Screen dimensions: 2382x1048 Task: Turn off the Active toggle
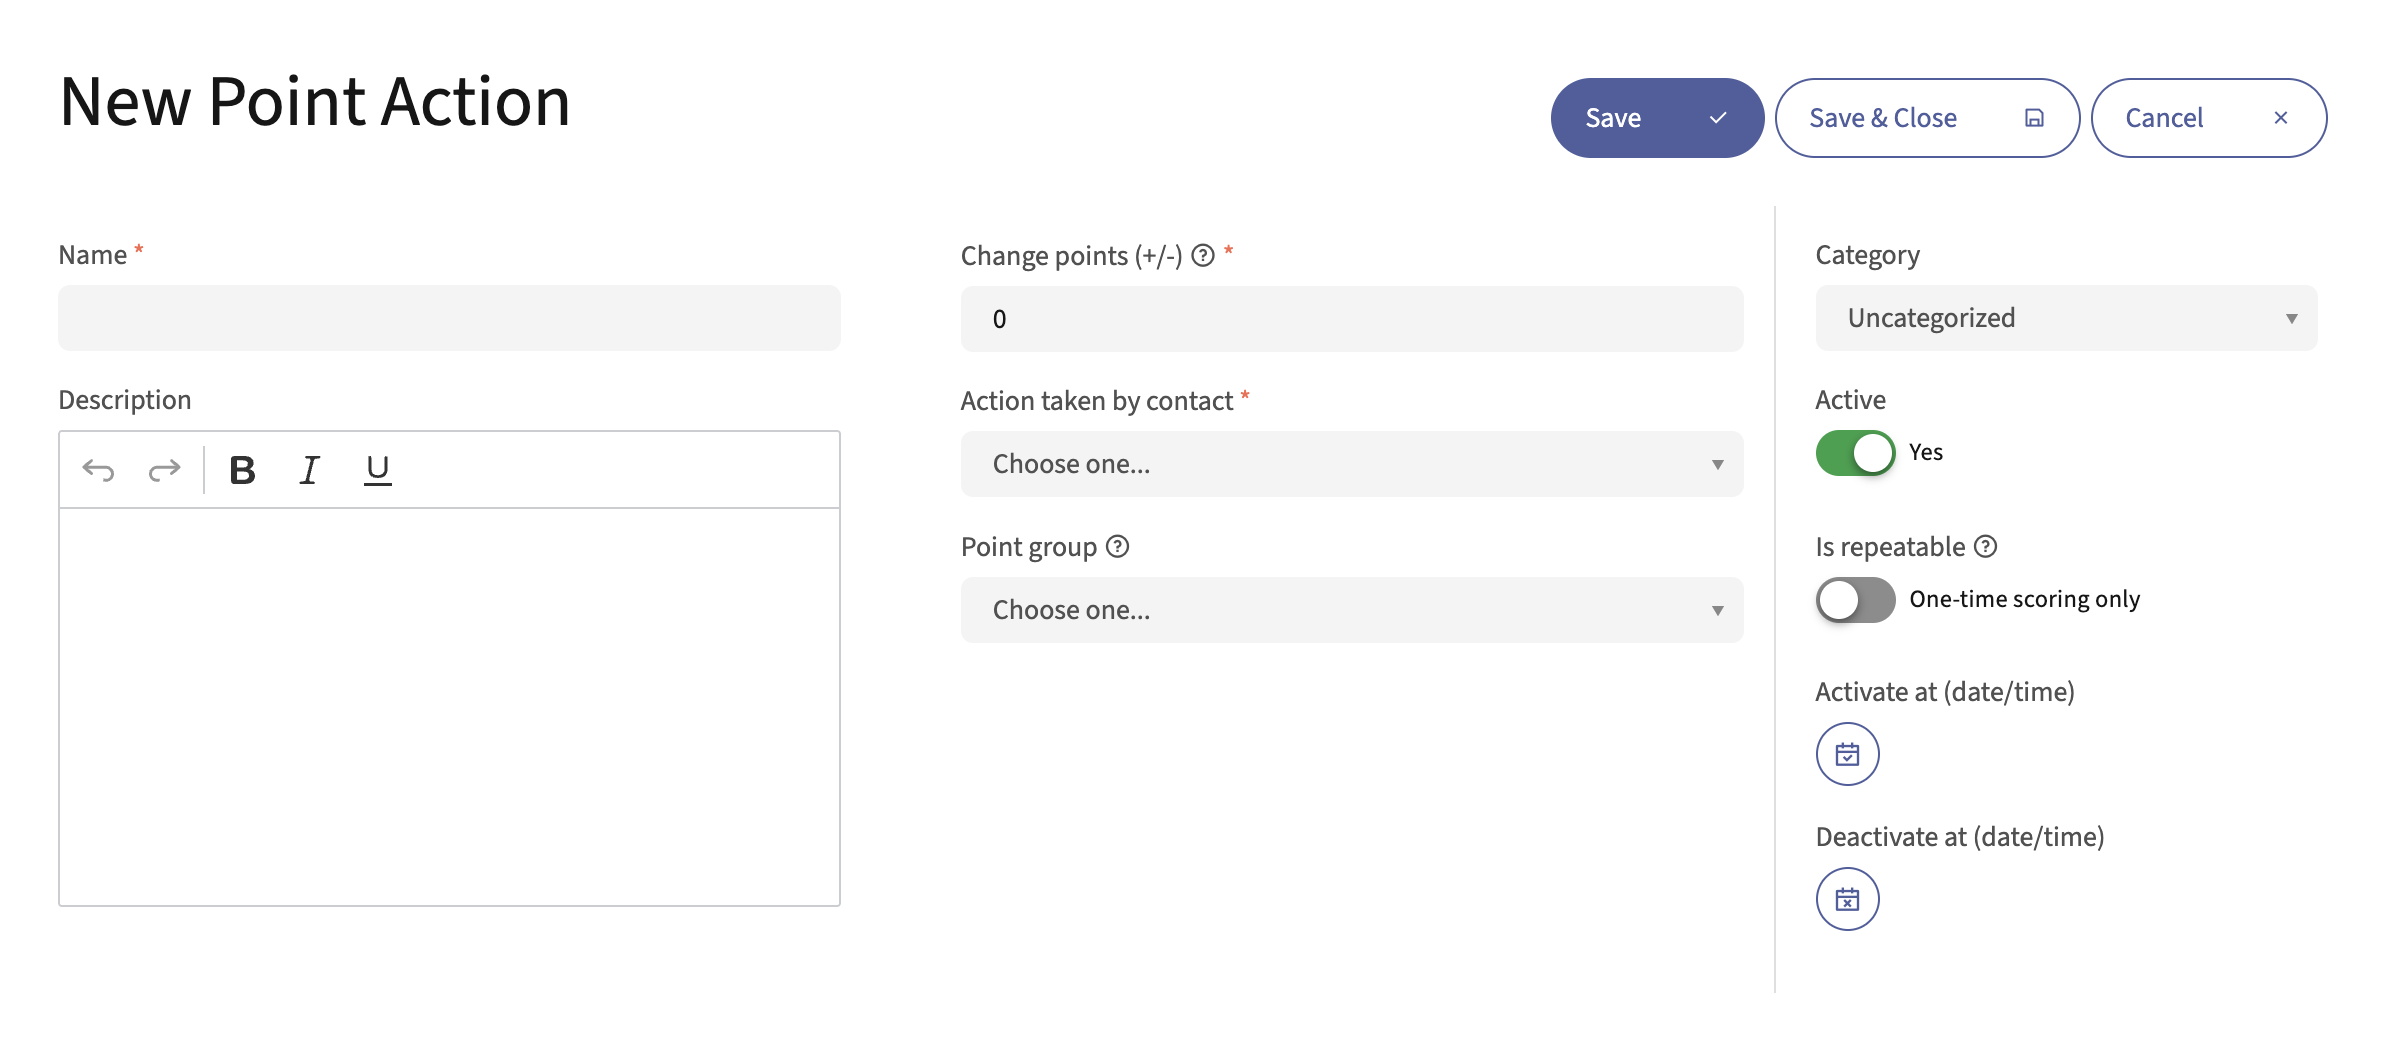coord(1855,453)
